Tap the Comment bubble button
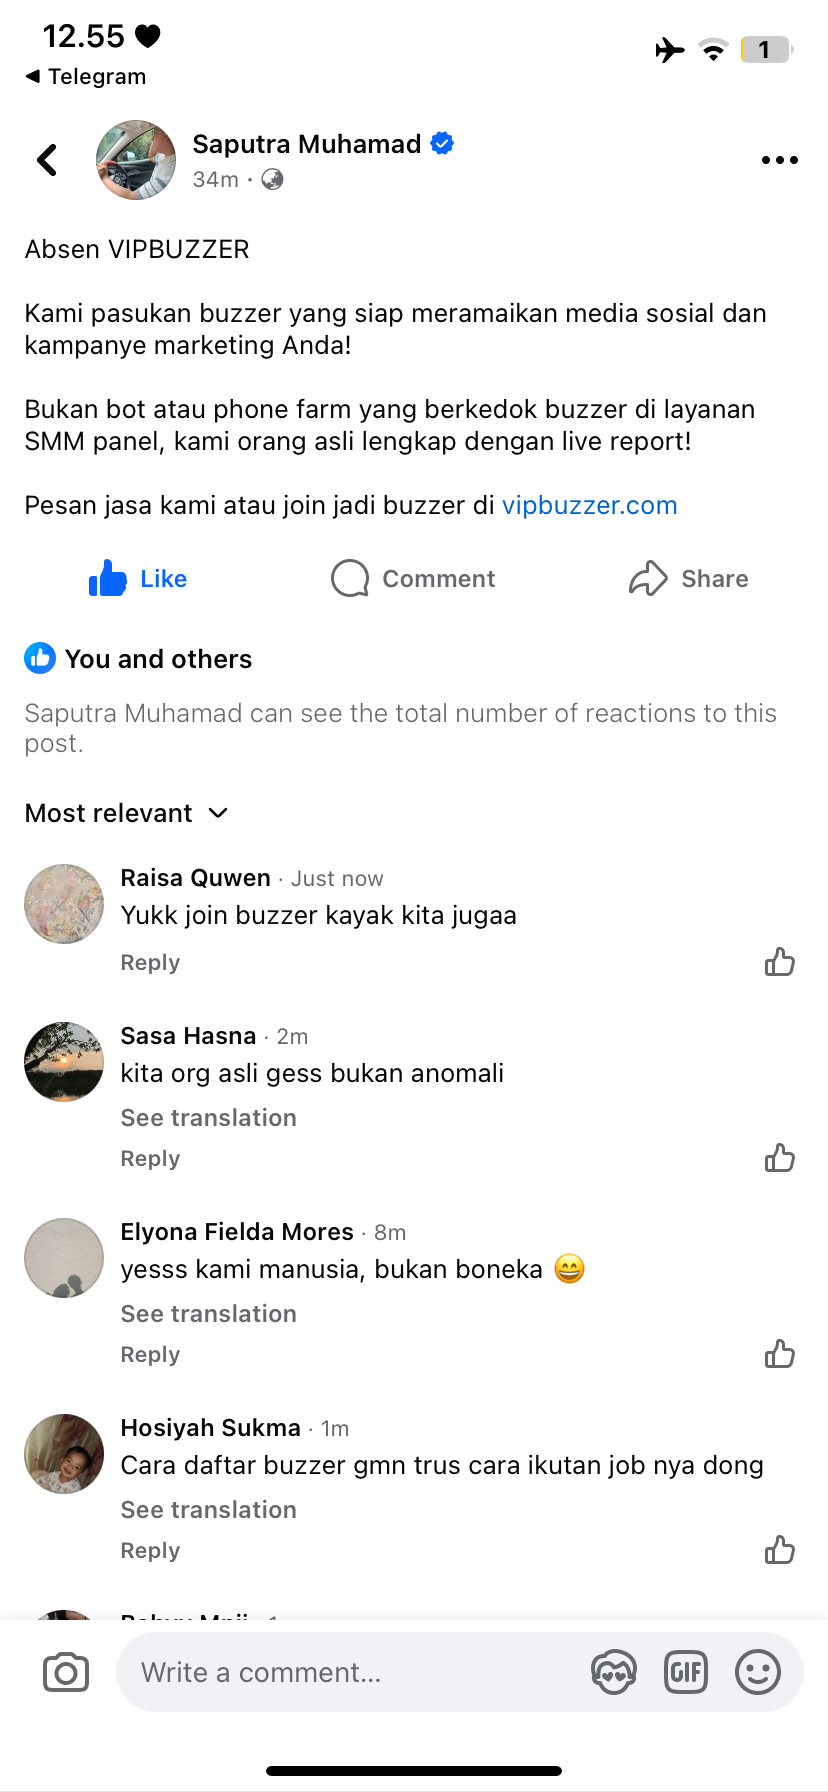Viewport: 828px width, 1792px height. pos(413,579)
